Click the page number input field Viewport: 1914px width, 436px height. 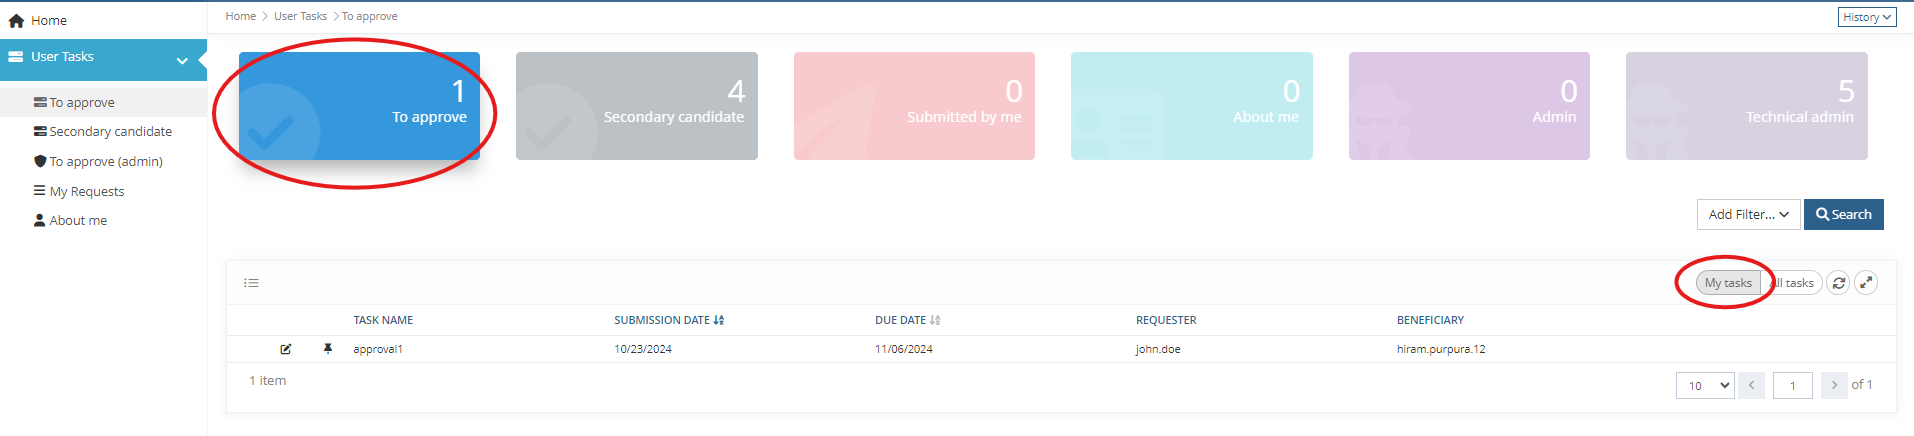tap(1792, 385)
